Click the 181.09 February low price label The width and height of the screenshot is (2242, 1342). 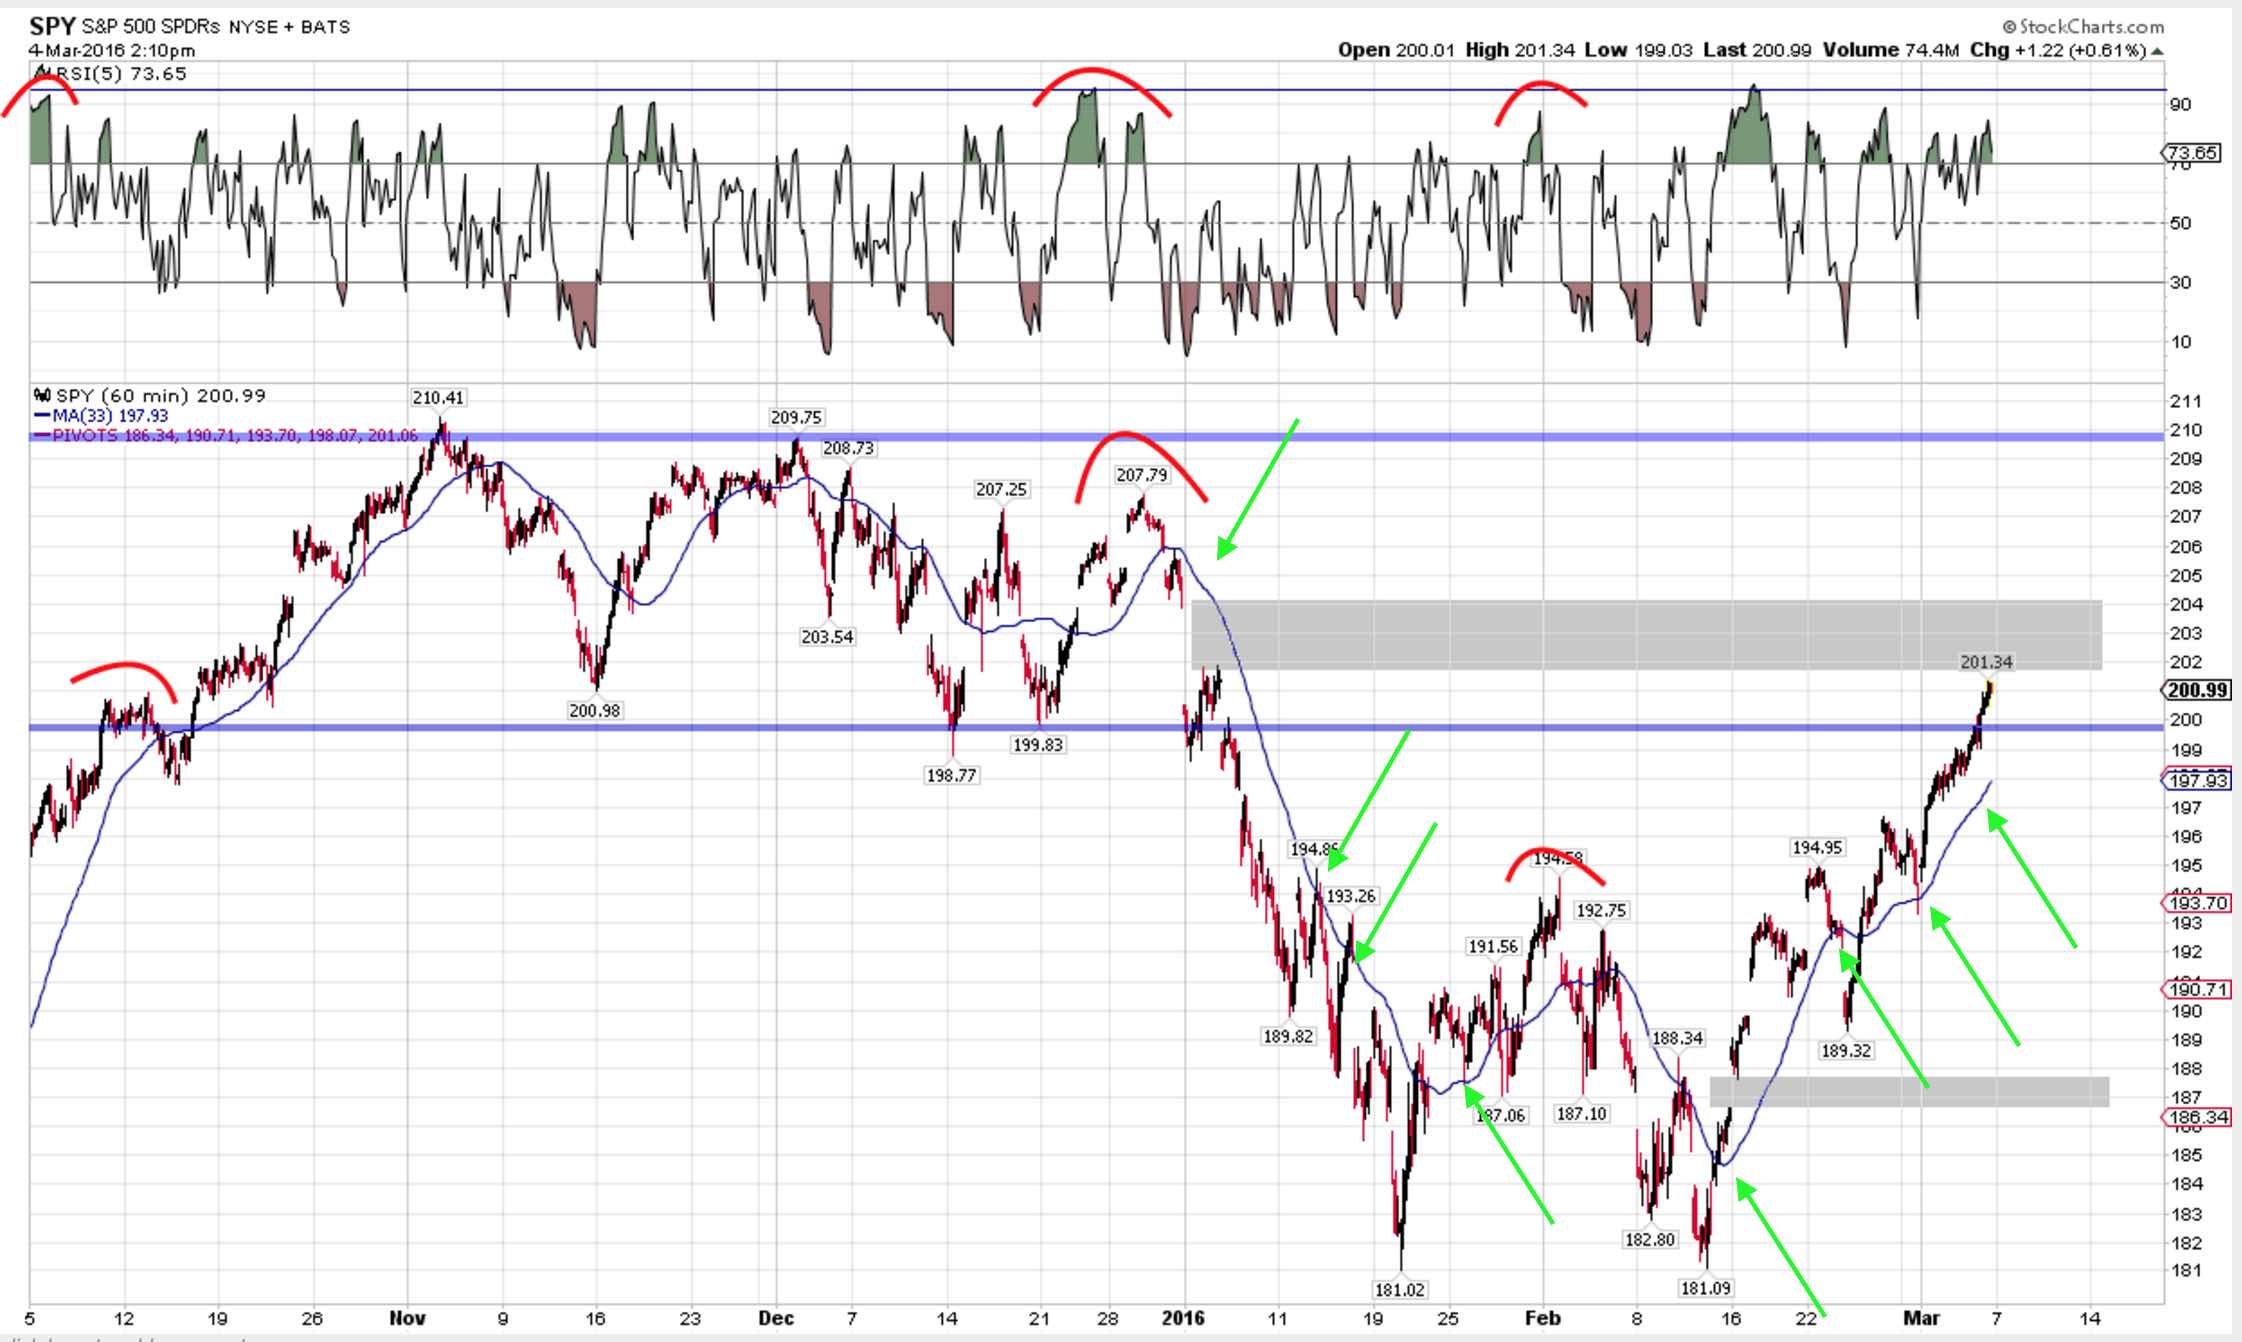(x=1705, y=1288)
